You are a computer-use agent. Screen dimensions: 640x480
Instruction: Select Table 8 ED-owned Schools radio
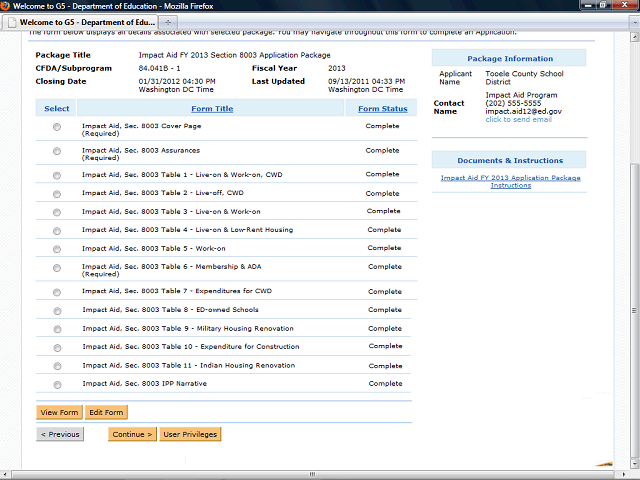58,311
